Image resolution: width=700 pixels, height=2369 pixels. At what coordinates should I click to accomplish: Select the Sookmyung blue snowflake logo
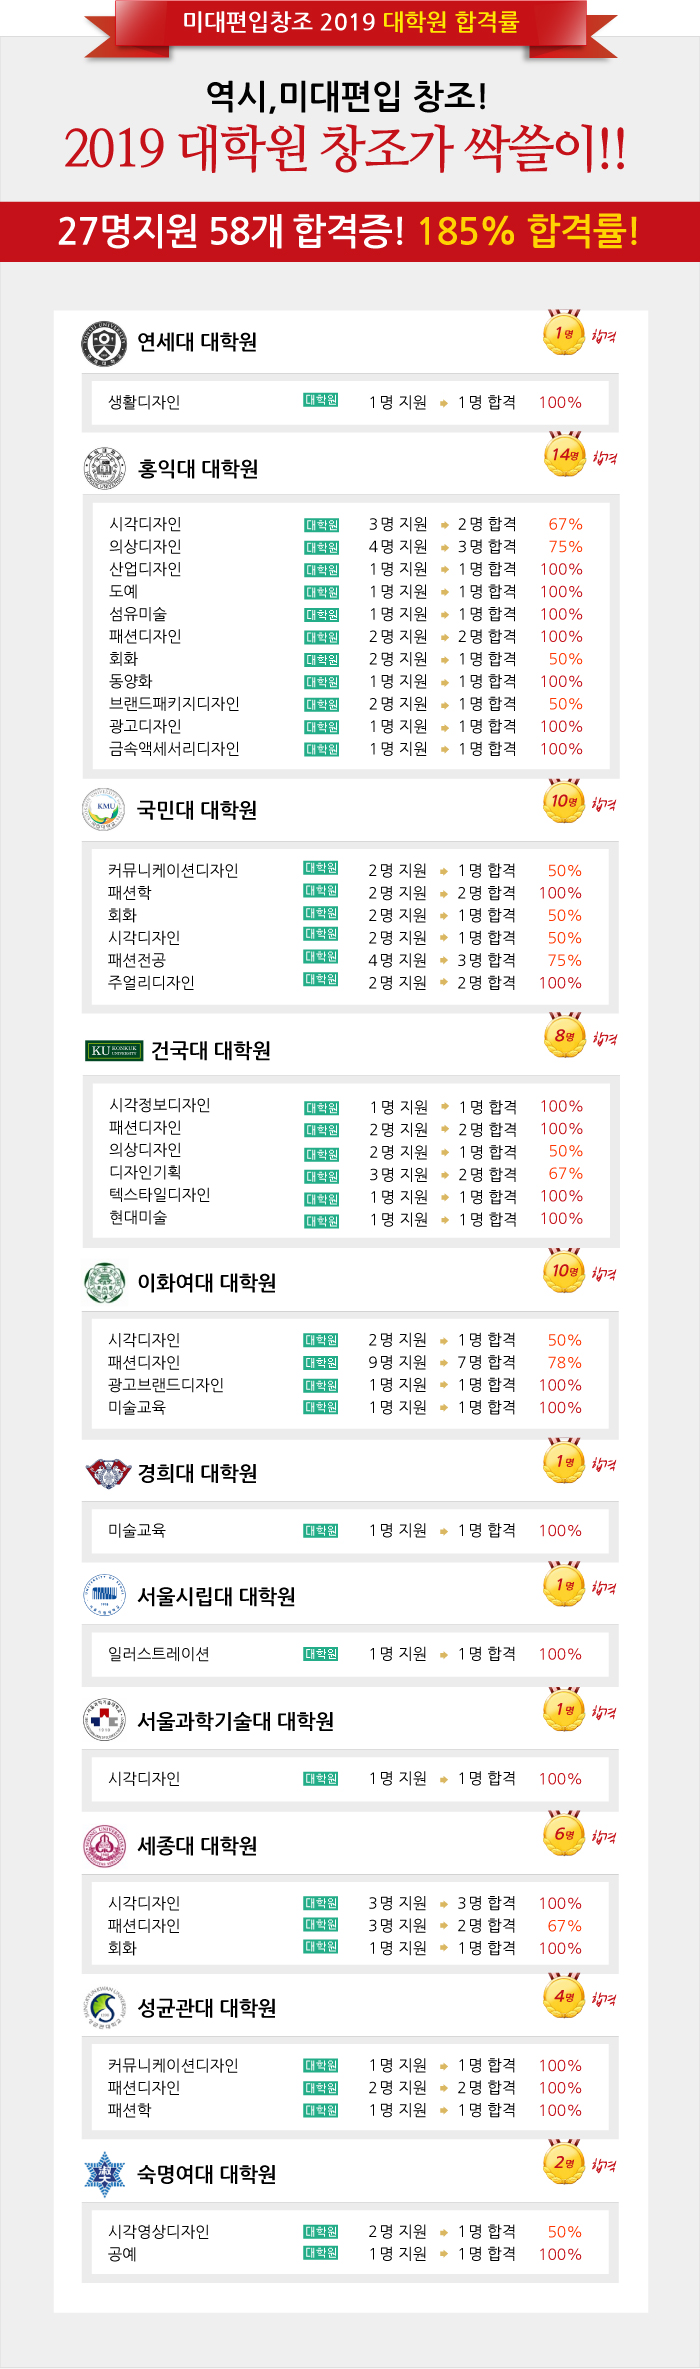click(104, 2174)
